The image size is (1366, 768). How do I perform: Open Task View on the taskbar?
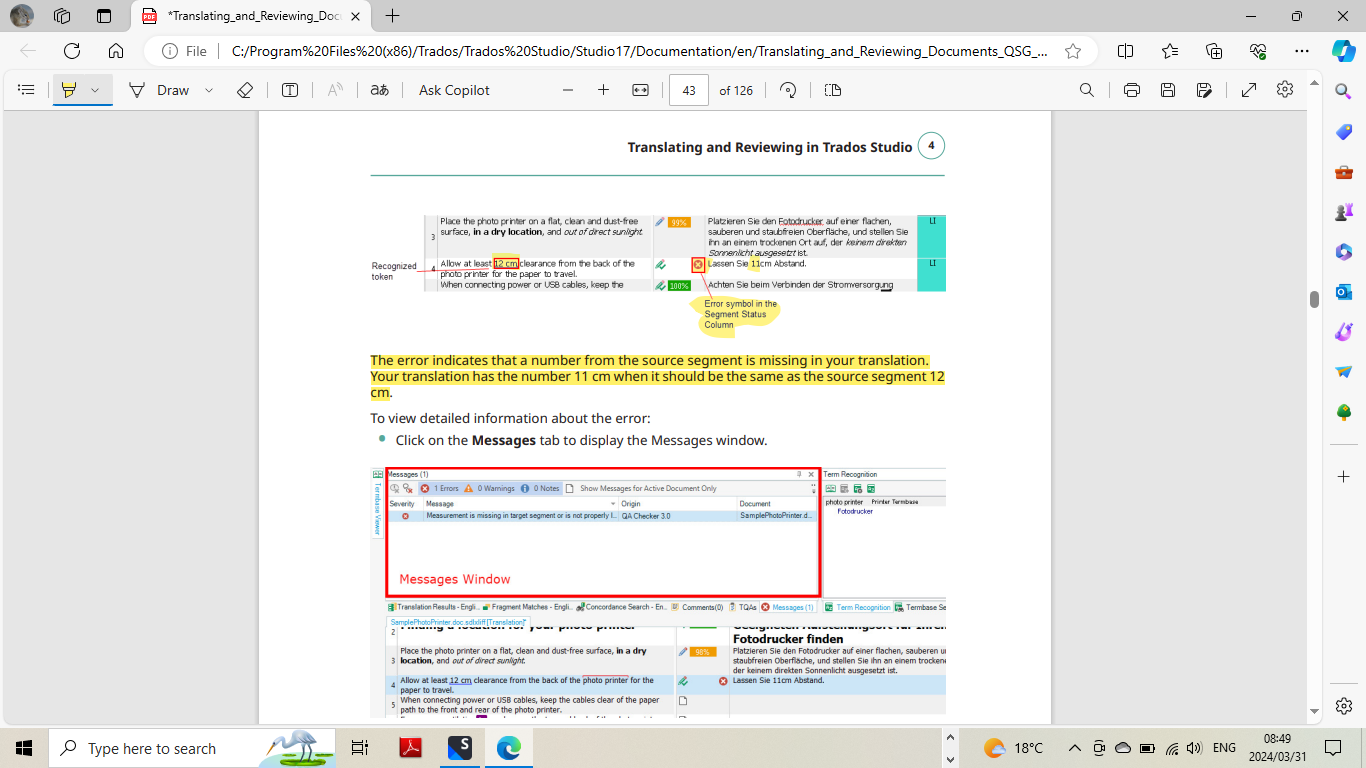(361, 748)
